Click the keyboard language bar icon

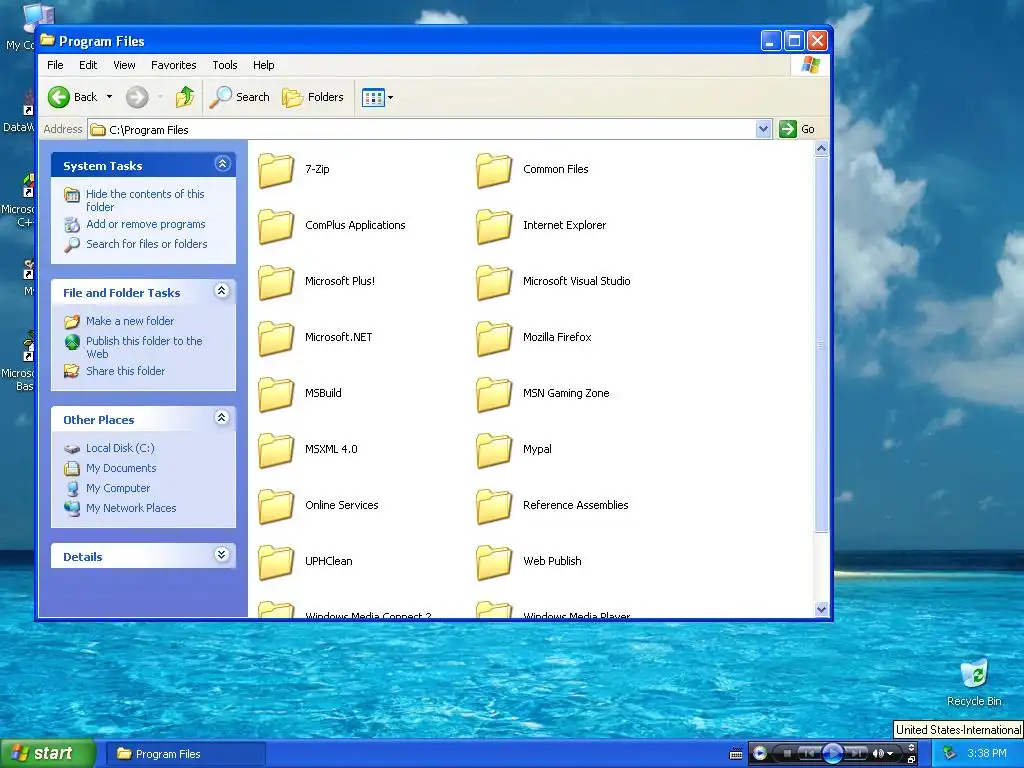[x=735, y=754]
